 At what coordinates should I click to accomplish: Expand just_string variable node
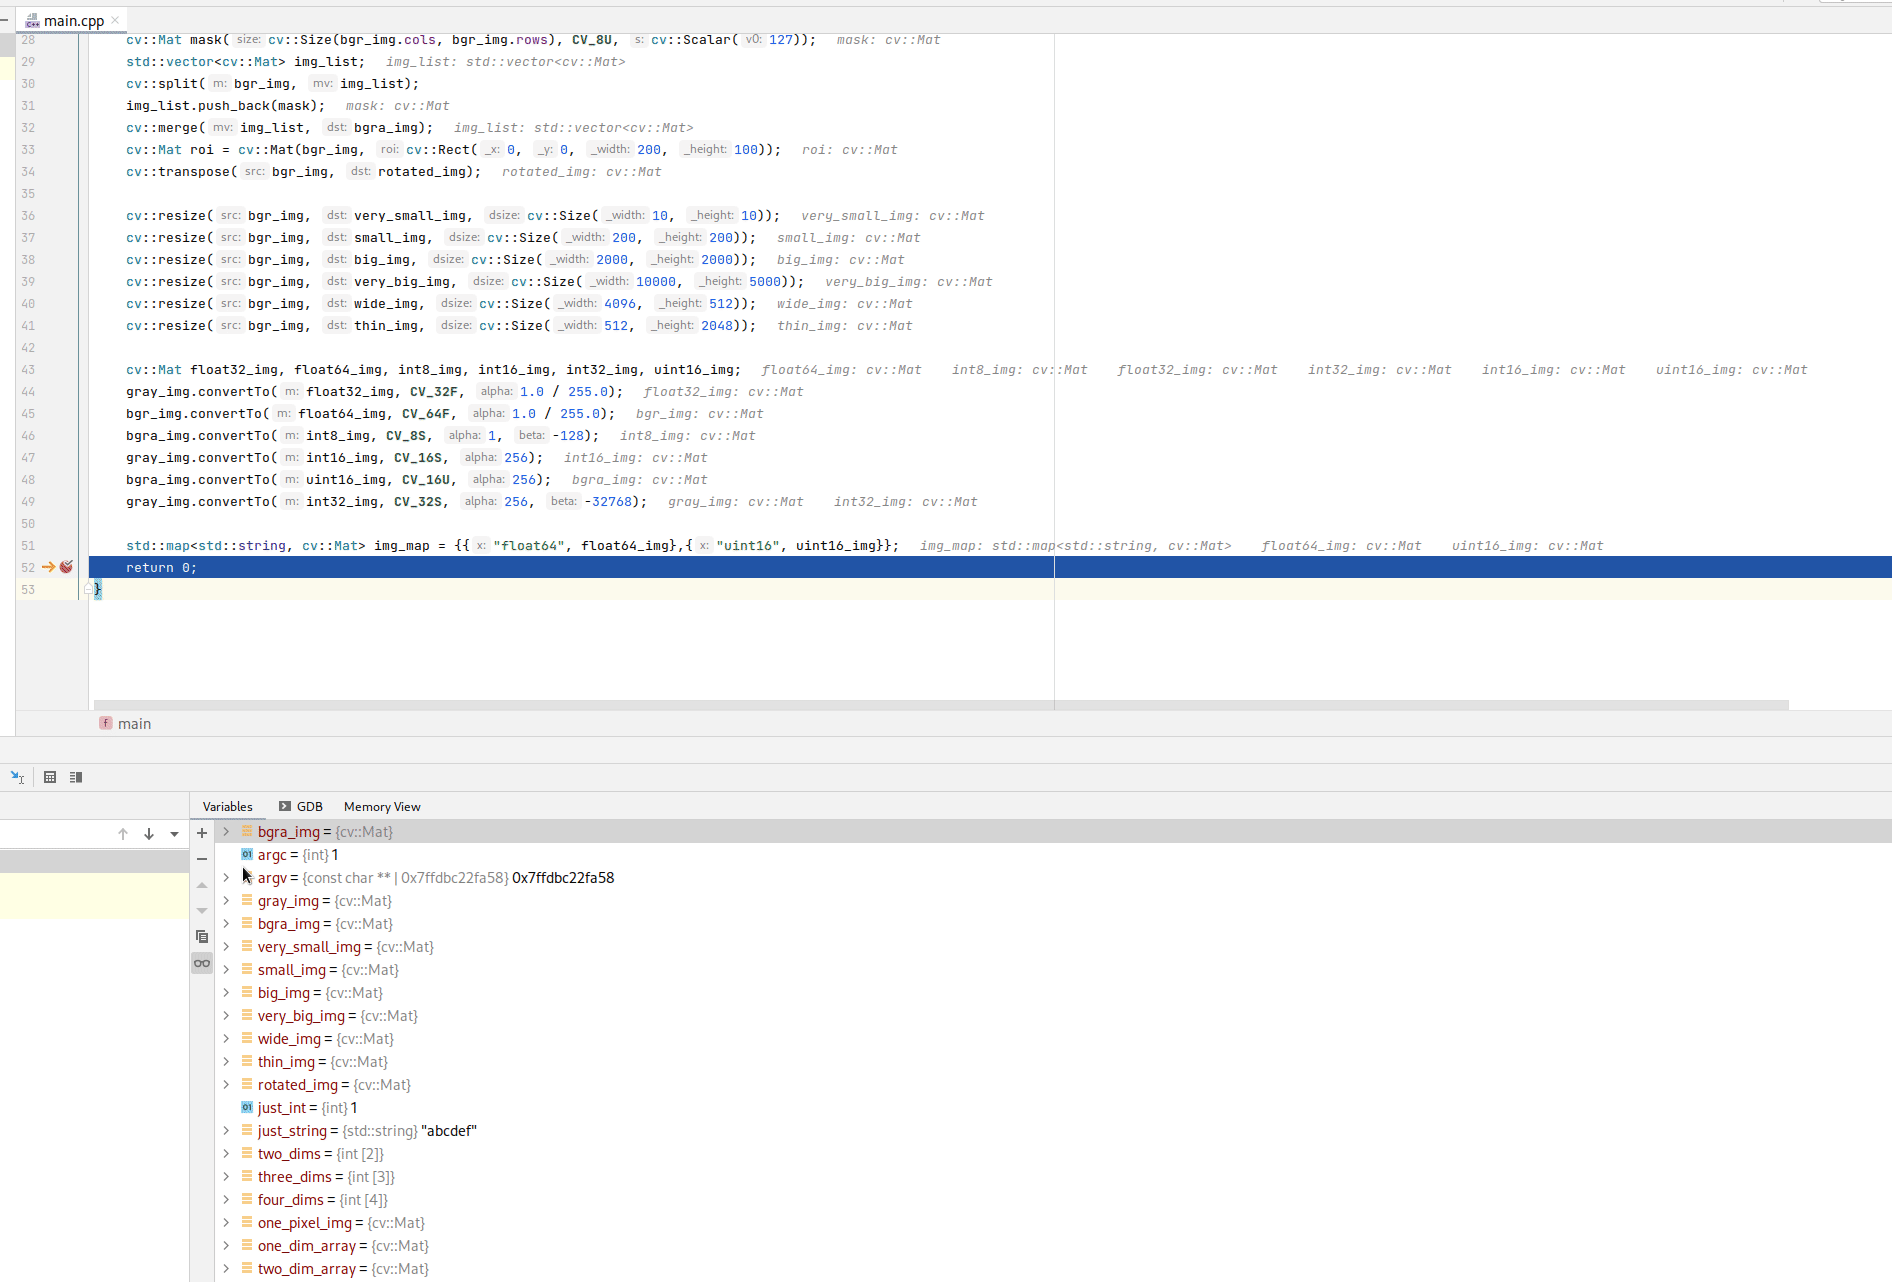(226, 1130)
